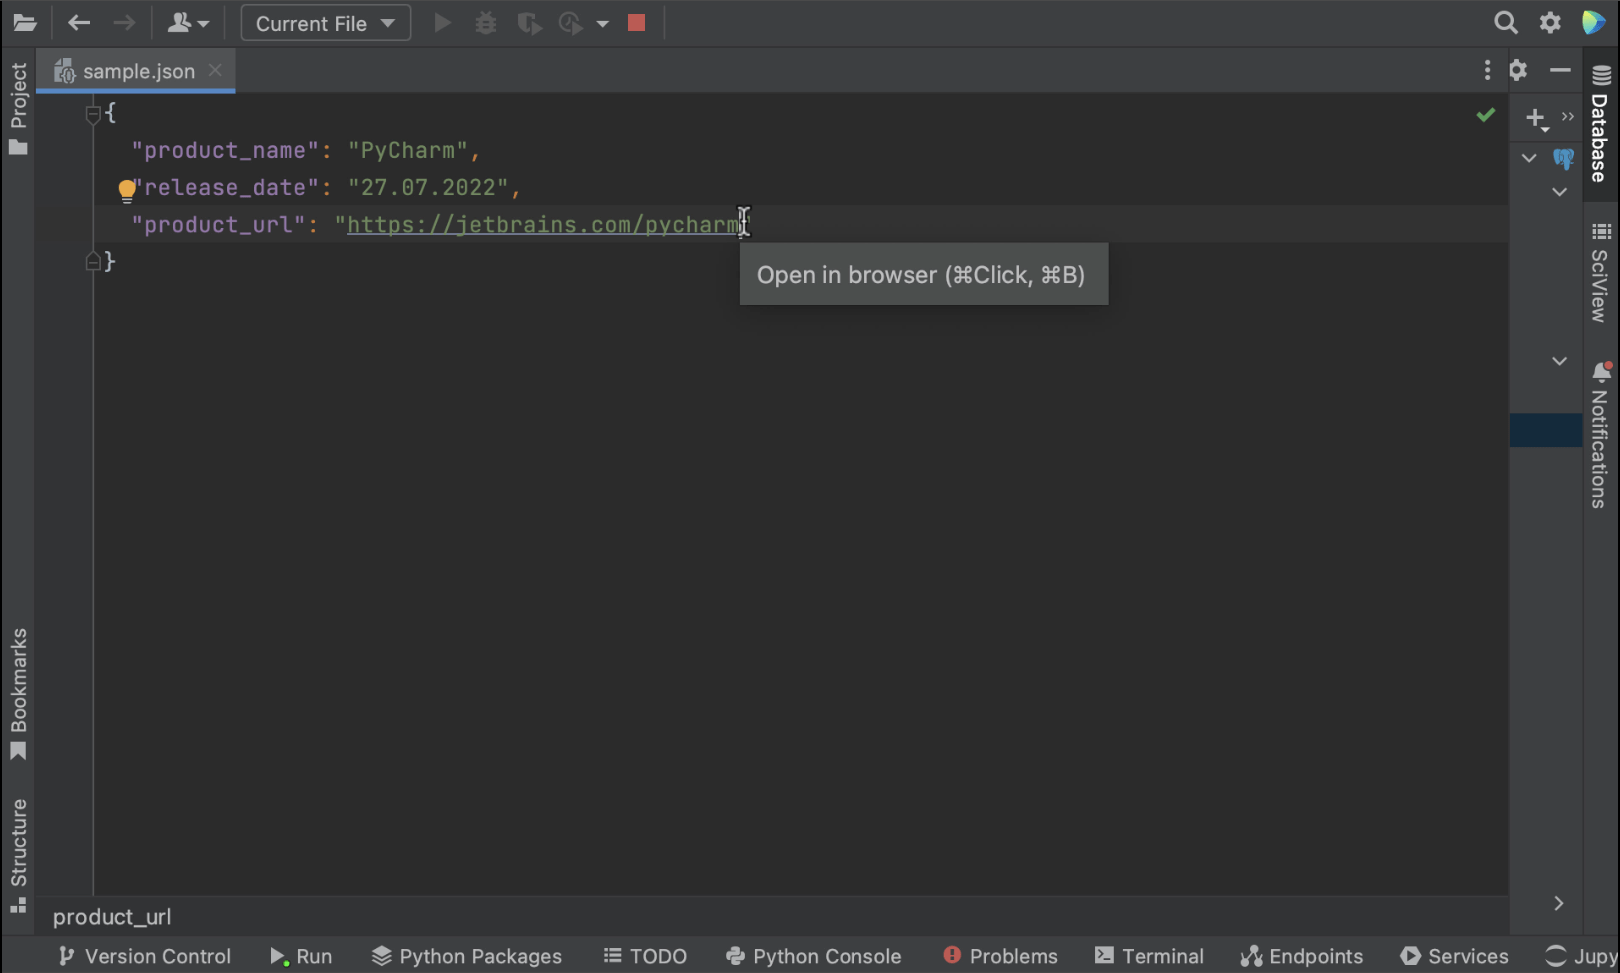Open the Current File run configuration dropdown
The height and width of the screenshot is (973, 1620).
tap(325, 23)
